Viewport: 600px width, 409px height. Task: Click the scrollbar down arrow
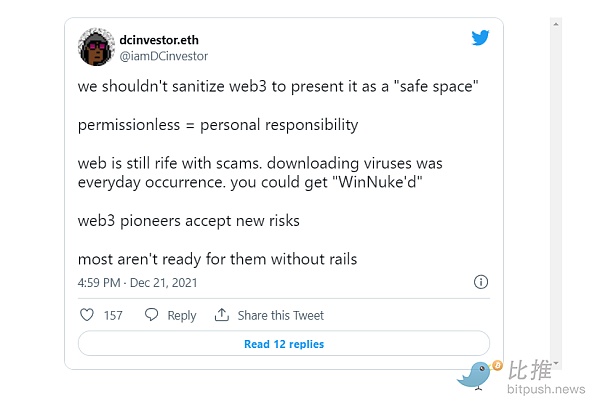(556, 362)
